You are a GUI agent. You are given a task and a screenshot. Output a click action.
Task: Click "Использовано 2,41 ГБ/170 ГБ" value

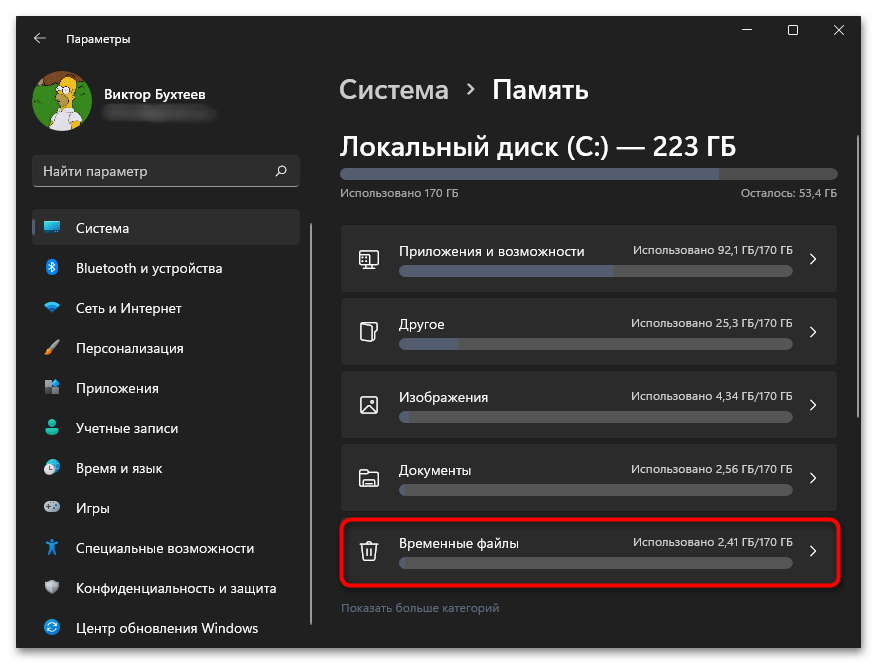[x=713, y=542]
